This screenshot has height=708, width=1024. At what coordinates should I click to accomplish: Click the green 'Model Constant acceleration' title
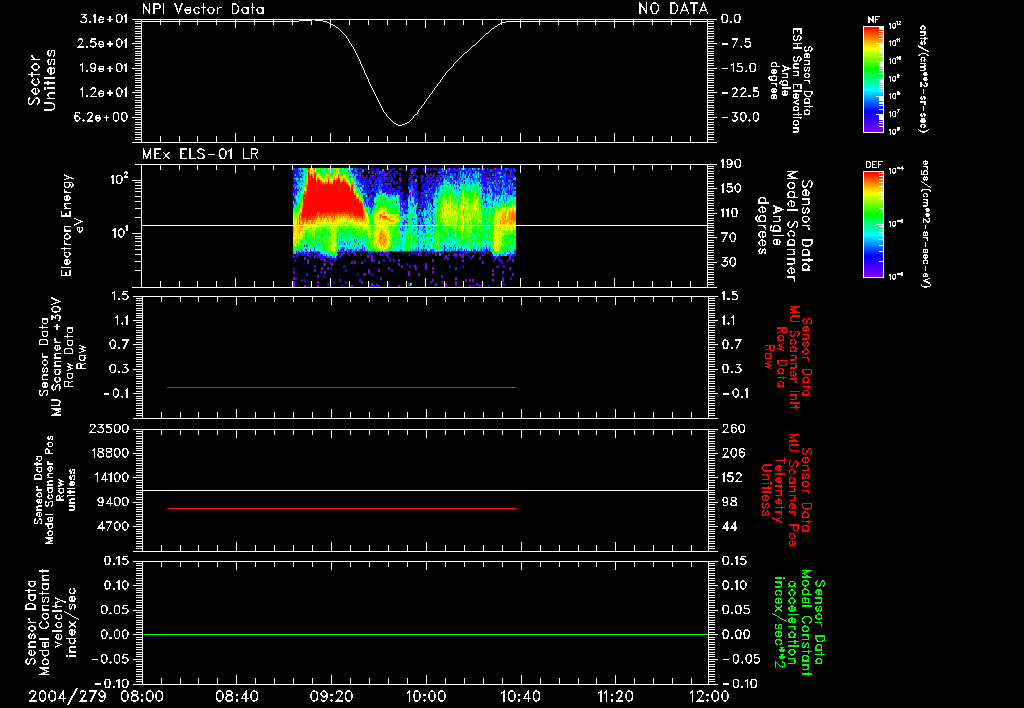[798, 622]
